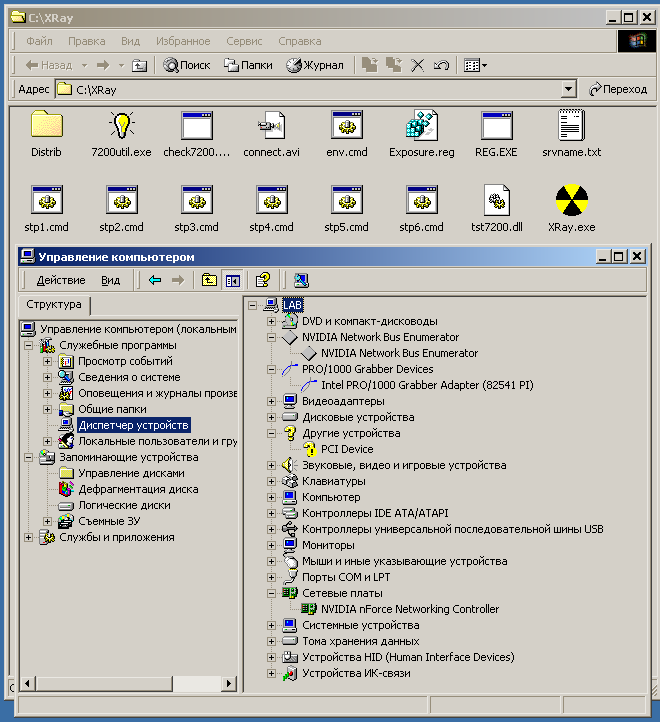The width and height of the screenshot is (660, 722).
Task: Toggle the Папки folders pane button
Action: click(248, 65)
